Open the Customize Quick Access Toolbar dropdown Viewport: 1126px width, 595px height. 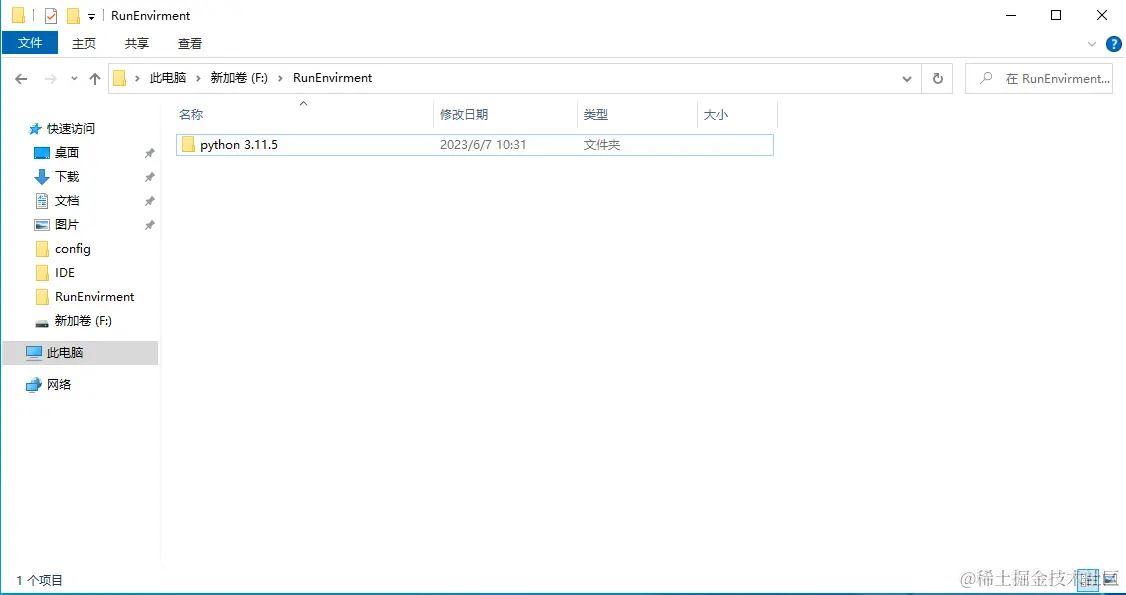(91, 17)
